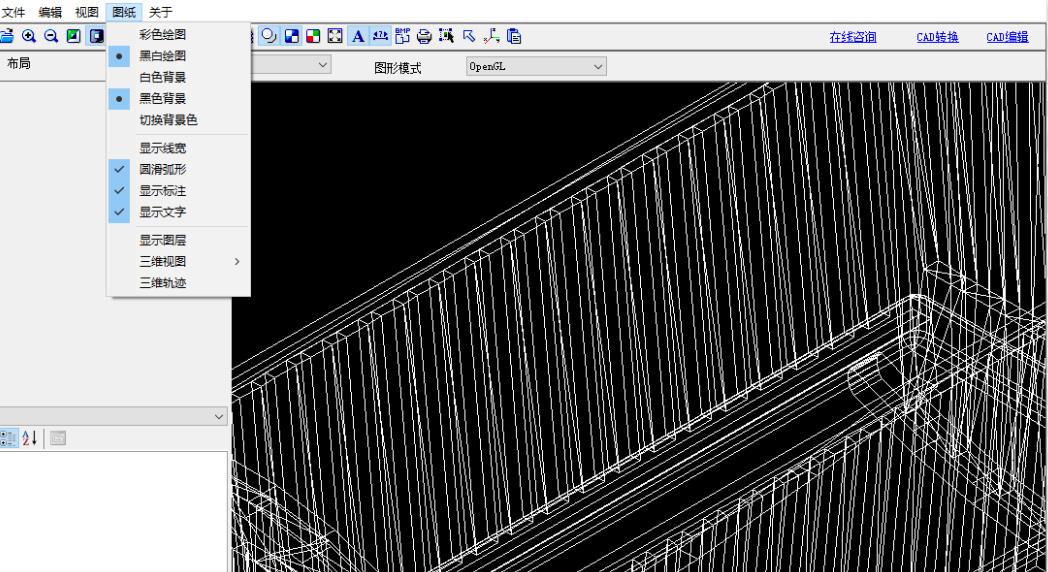
Task: Click the open file folder icon
Action: [6, 36]
